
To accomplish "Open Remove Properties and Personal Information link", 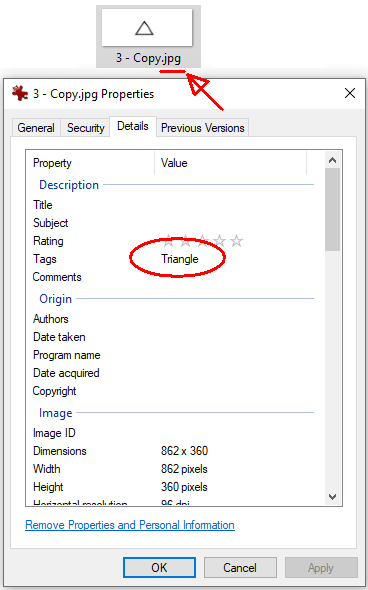I will click(130, 525).
